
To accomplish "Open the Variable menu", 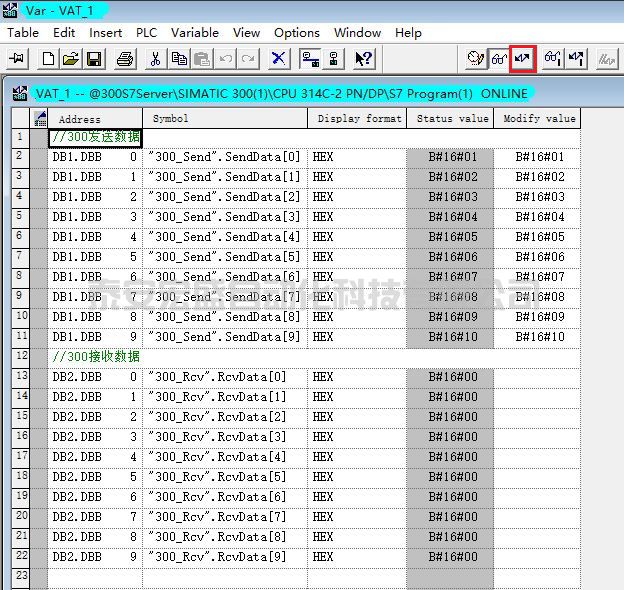I will 194,32.
